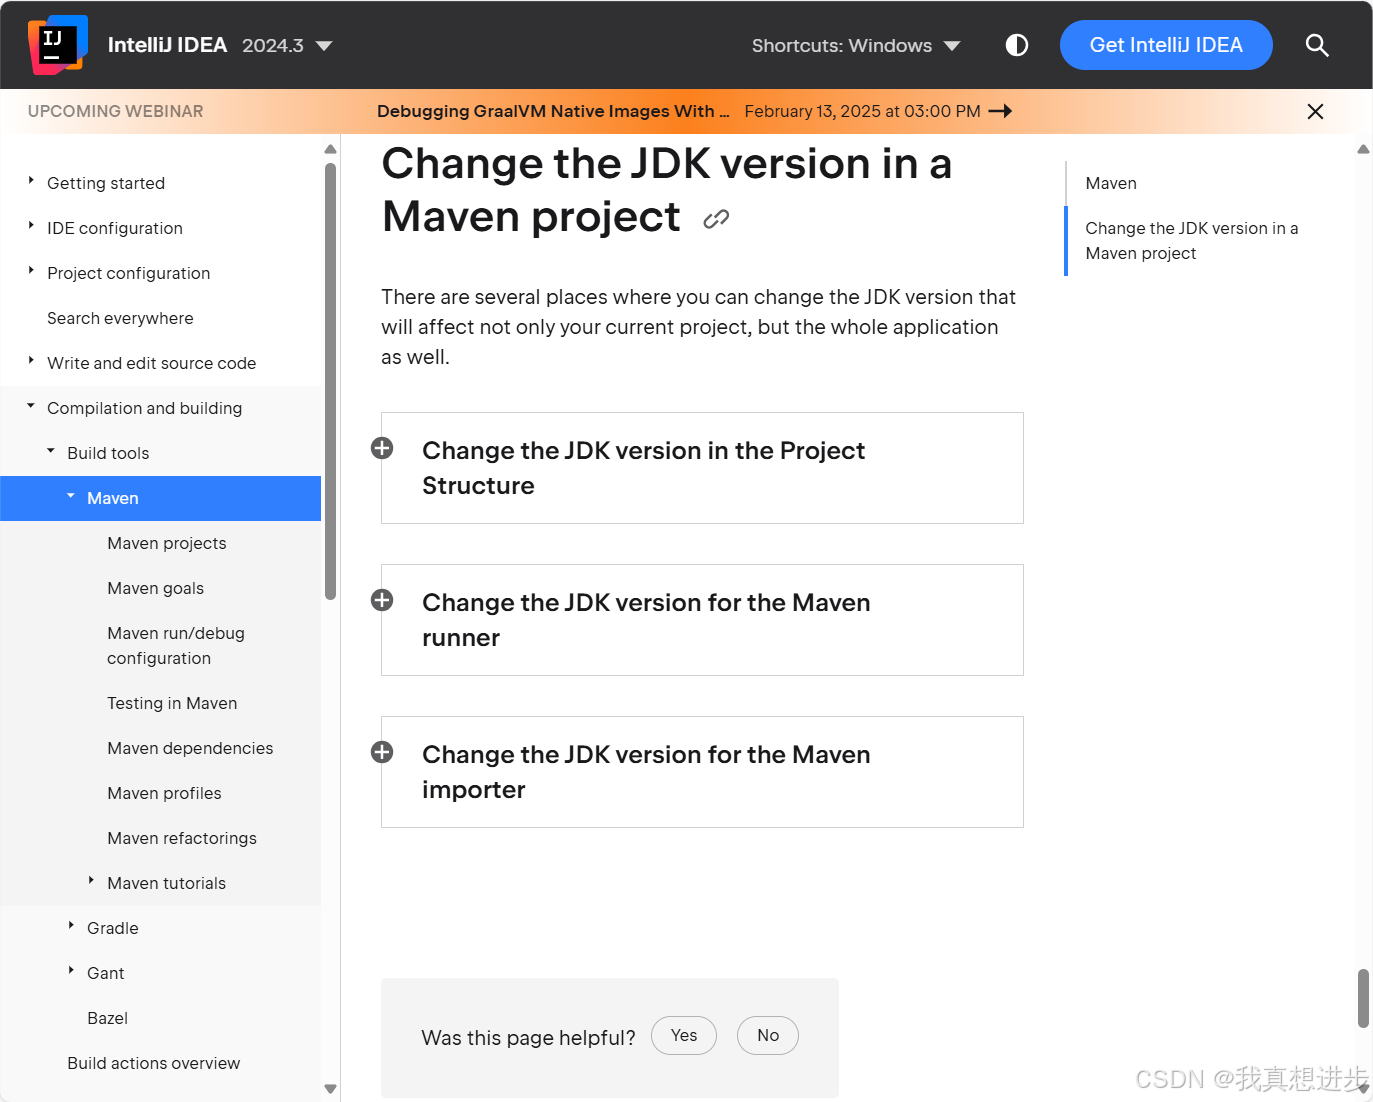Open Search everywhere in sidebar

click(x=120, y=318)
